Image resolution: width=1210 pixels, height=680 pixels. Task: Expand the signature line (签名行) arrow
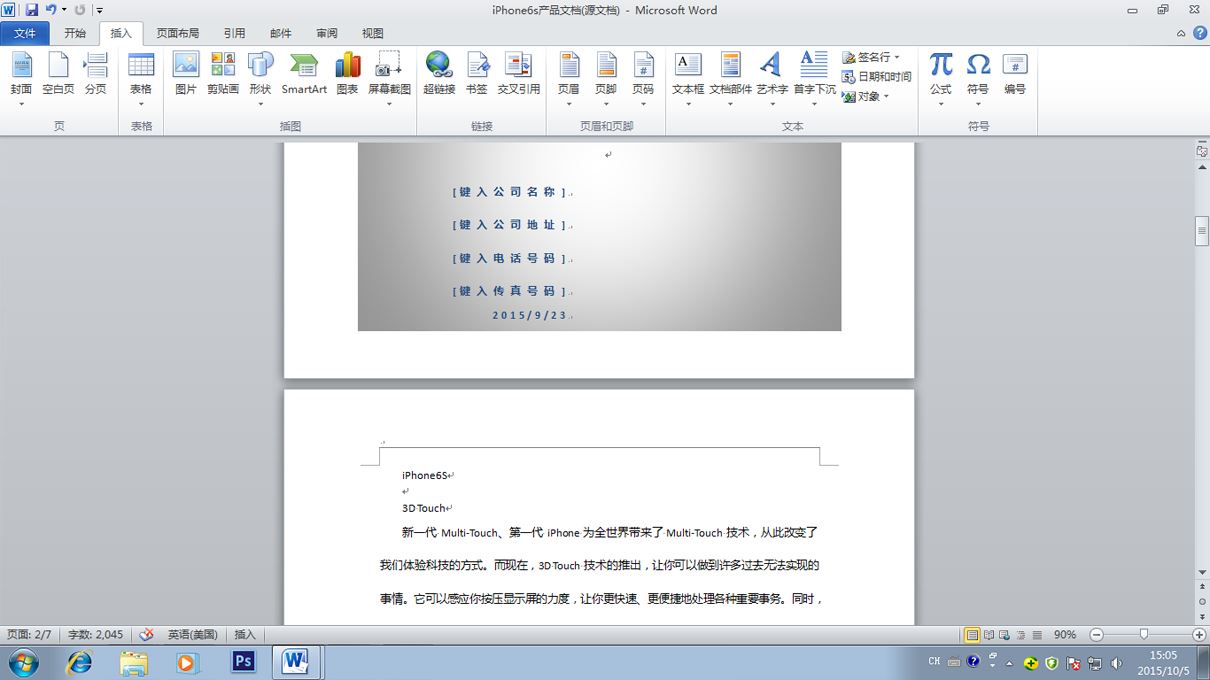pos(897,57)
